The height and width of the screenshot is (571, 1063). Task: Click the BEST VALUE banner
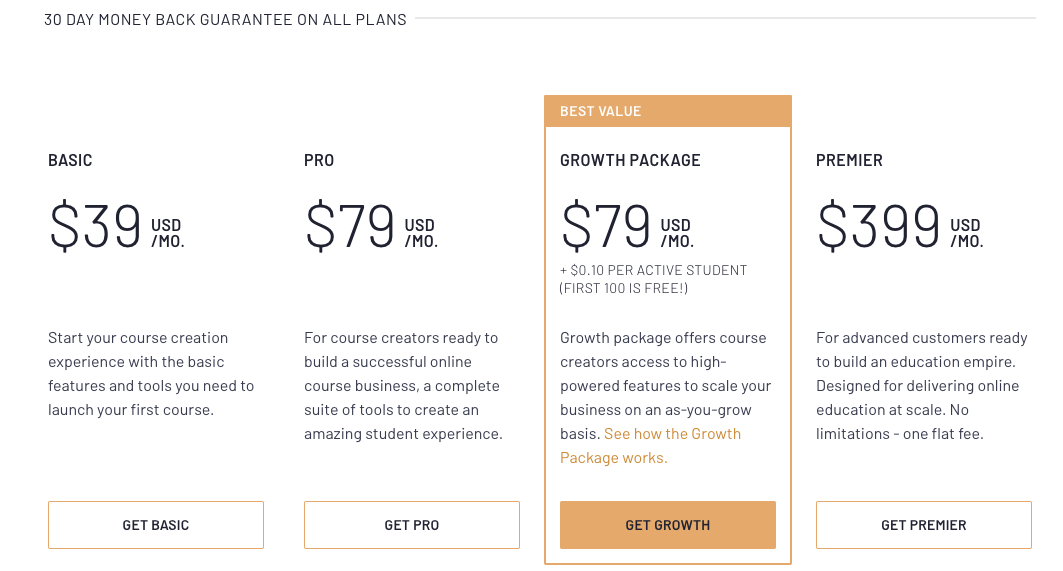[x=668, y=111]
